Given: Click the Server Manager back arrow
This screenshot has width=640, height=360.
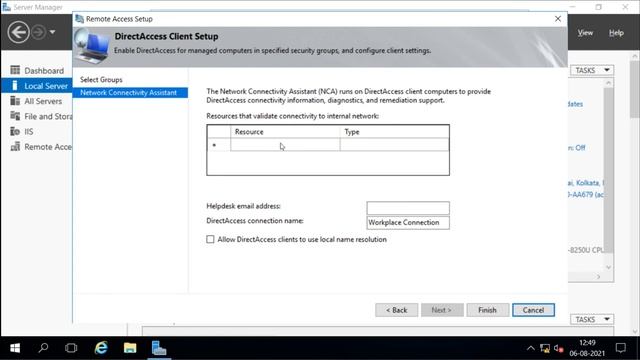Looking at the screenshot, I should 18,32.
